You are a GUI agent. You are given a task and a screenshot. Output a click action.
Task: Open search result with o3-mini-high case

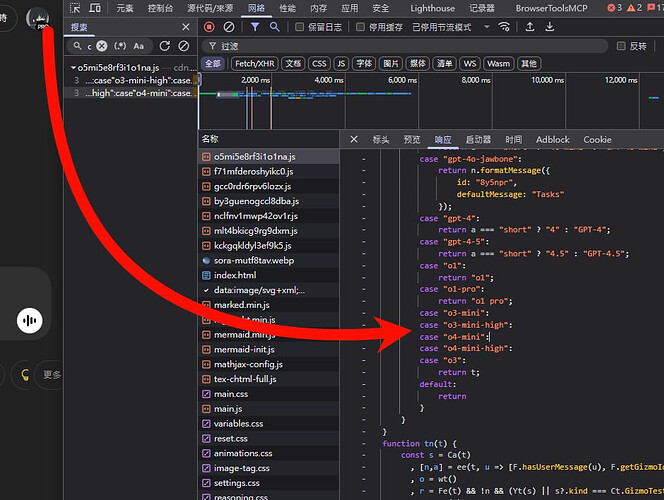click(x=131, y=80)
